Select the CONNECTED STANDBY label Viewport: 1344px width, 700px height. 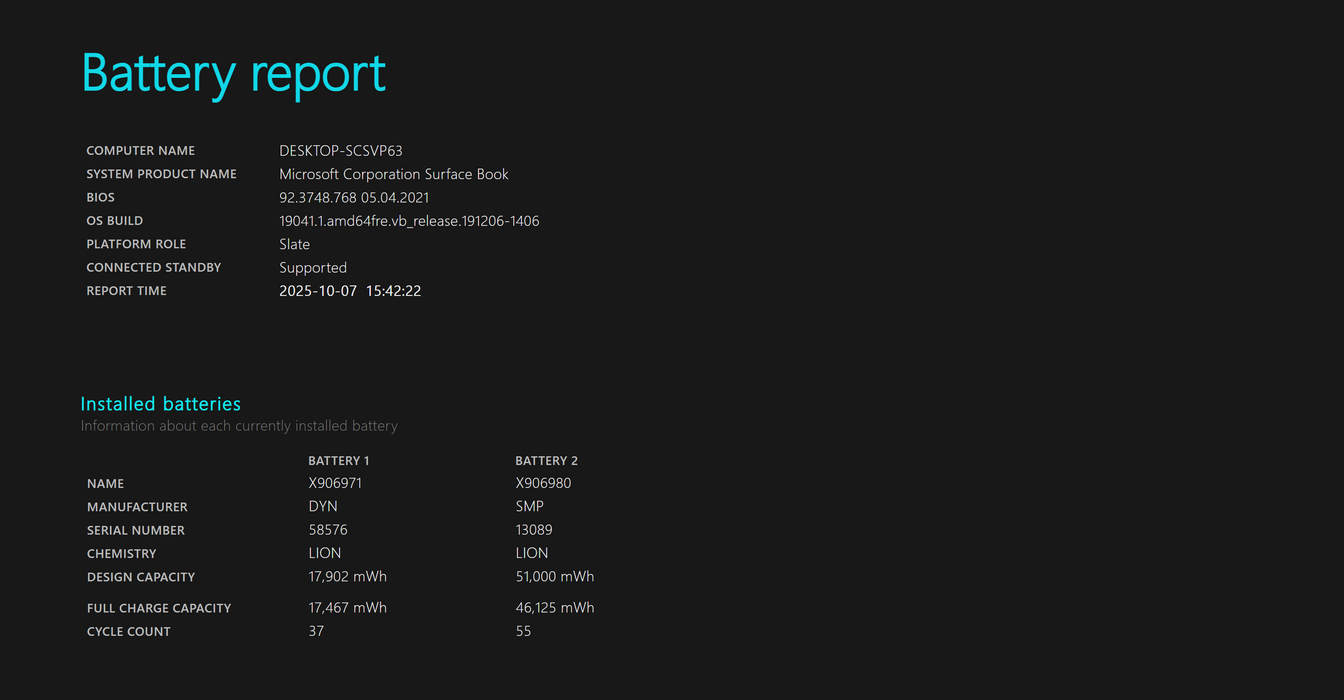click(x=154, y=268)
